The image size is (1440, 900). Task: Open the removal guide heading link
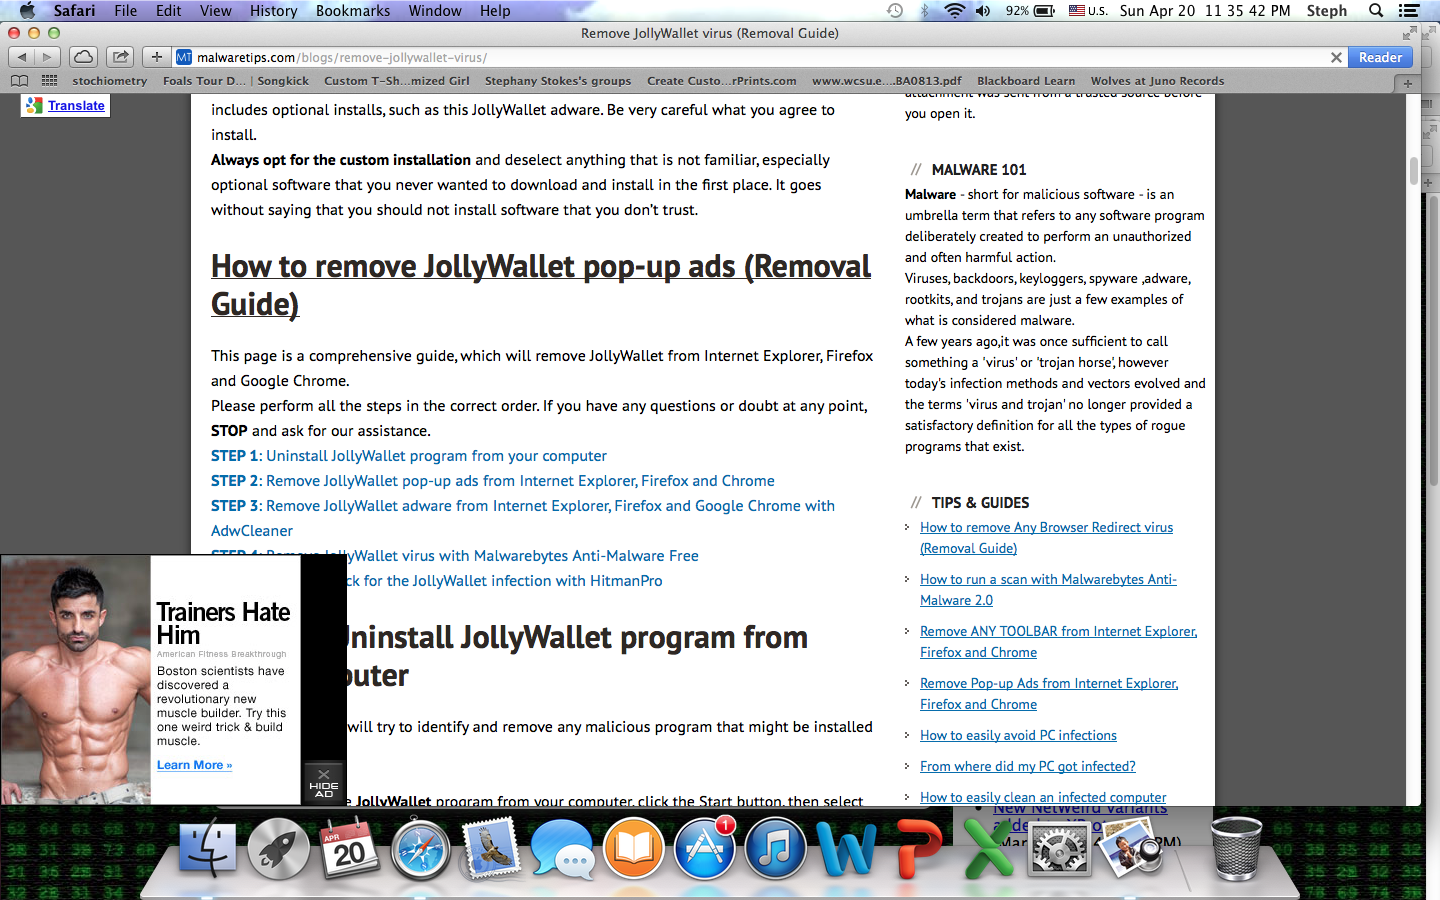(x=541, y=285)
